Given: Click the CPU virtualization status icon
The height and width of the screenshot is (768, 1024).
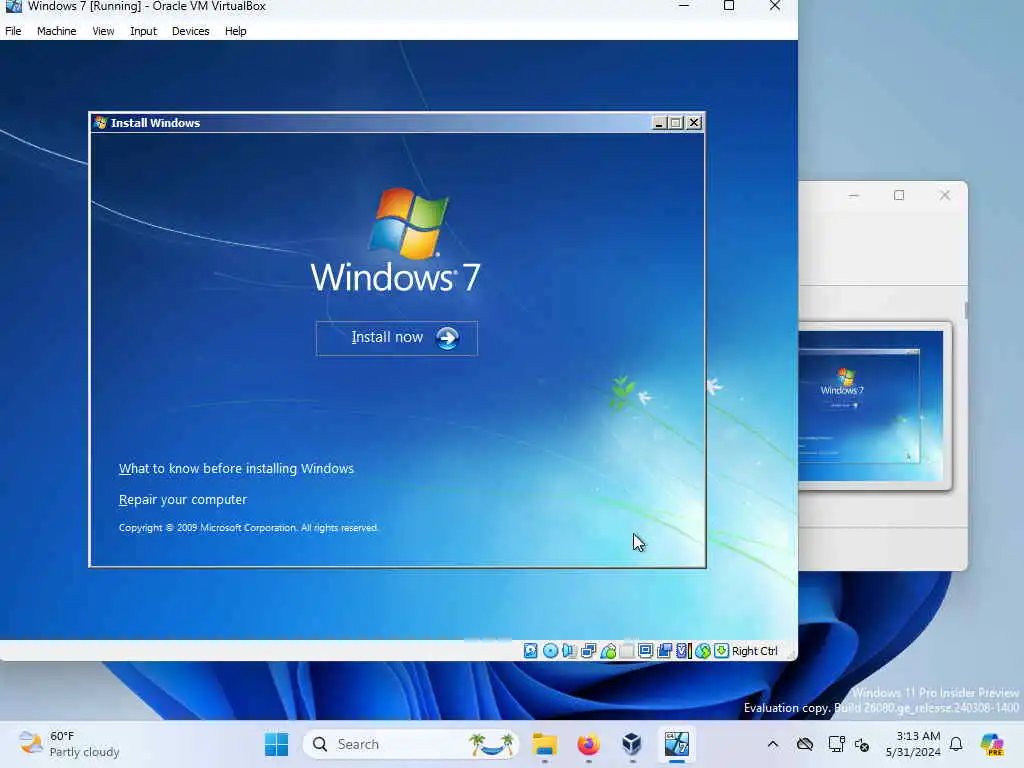Looking at the screenshot, I should [x=683, y=650].
